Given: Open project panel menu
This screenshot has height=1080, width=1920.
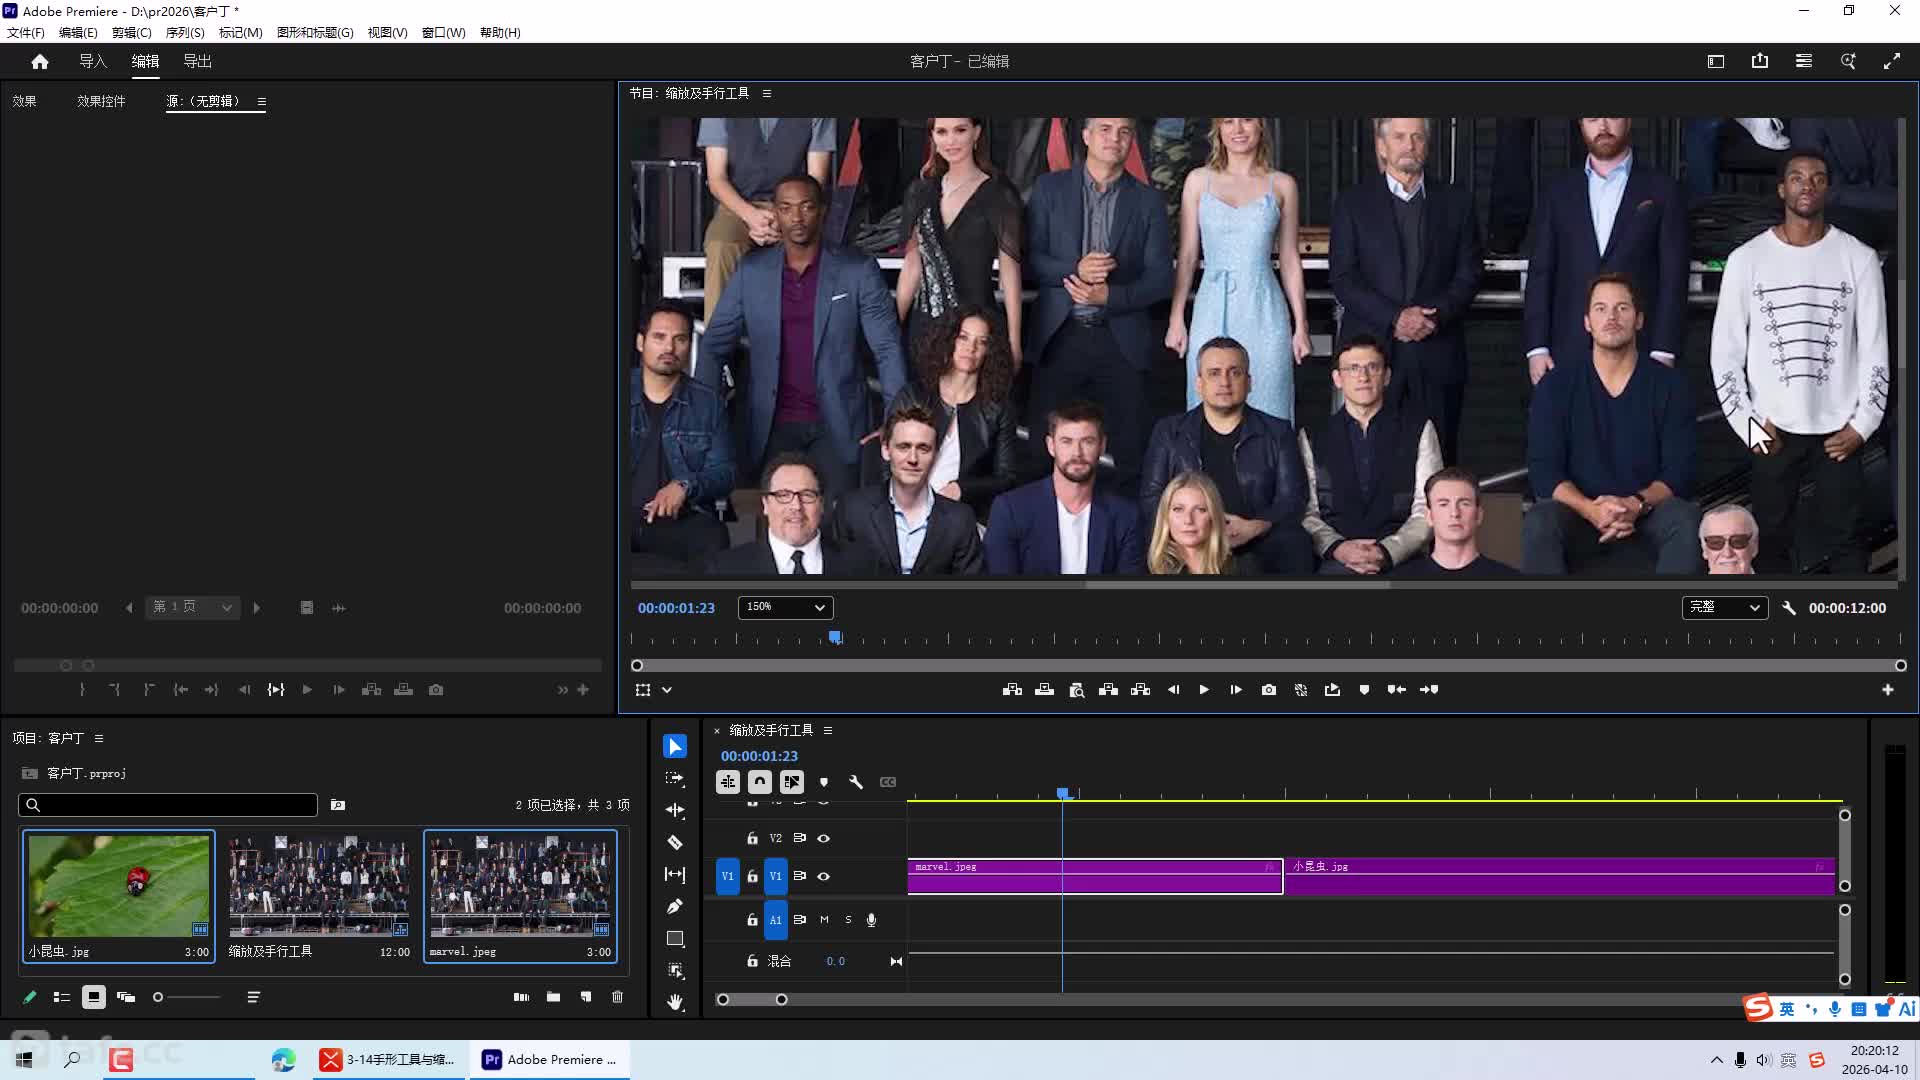Looking at the screenshot, I should click(99, 738).
